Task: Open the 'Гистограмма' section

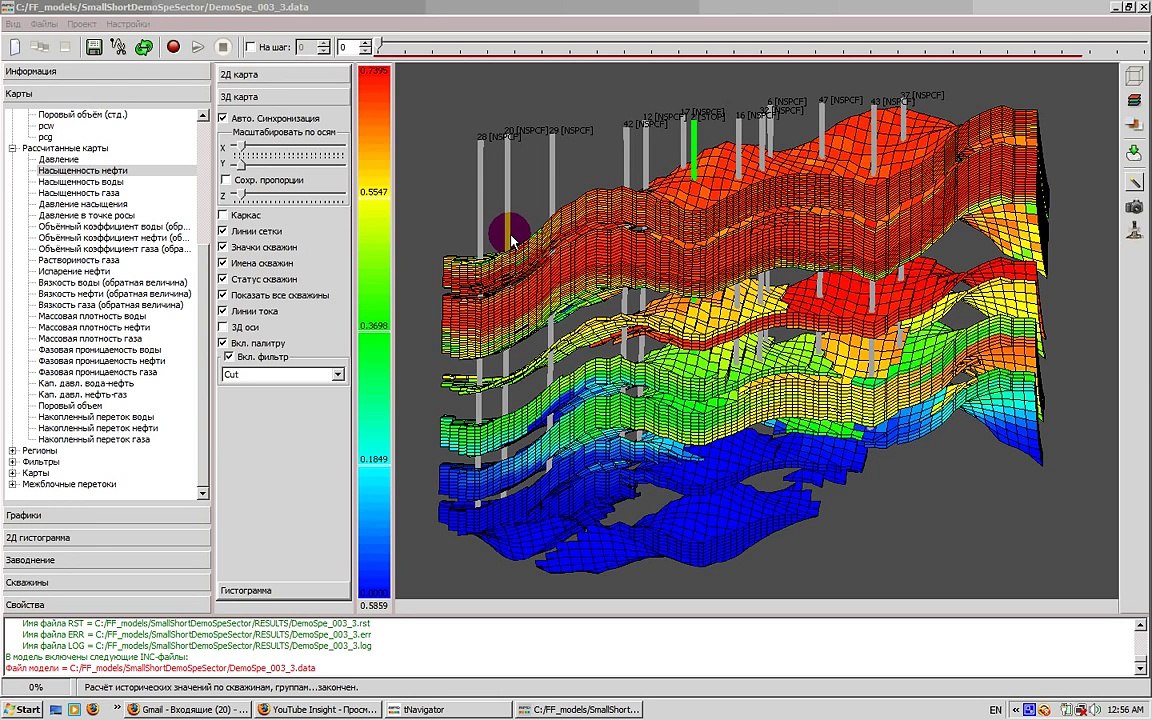Action: click(283, 590)
